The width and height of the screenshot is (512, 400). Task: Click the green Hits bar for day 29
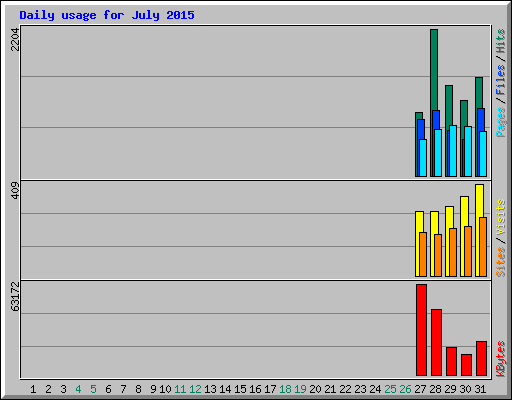[449, 106]
